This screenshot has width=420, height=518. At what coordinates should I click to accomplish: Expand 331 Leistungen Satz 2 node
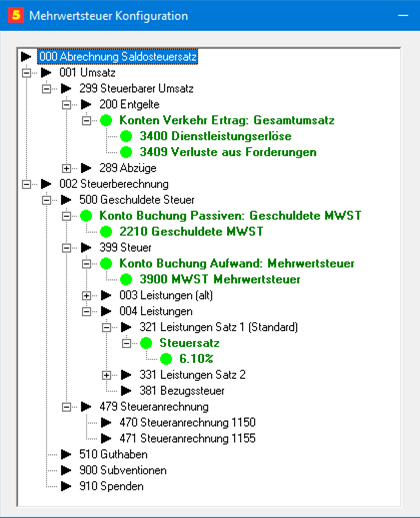[x=106, y=375]
